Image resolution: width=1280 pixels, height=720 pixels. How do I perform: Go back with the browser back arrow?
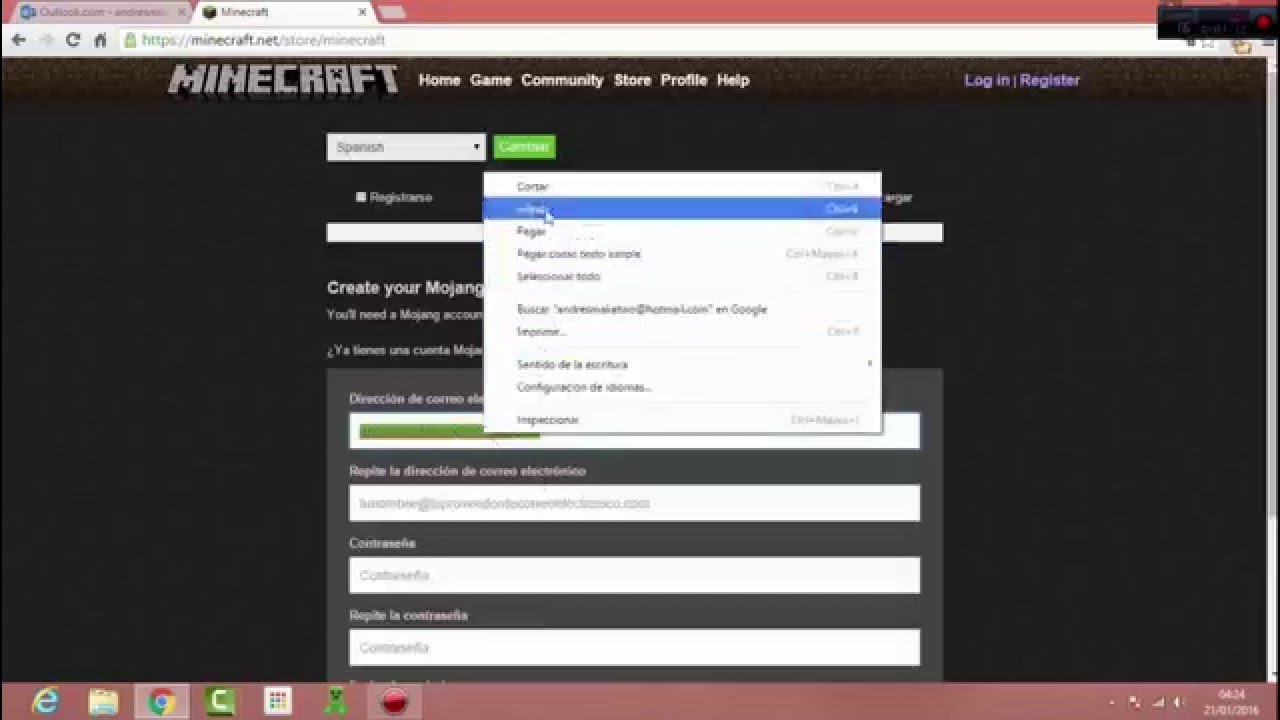tap(18, 40)
